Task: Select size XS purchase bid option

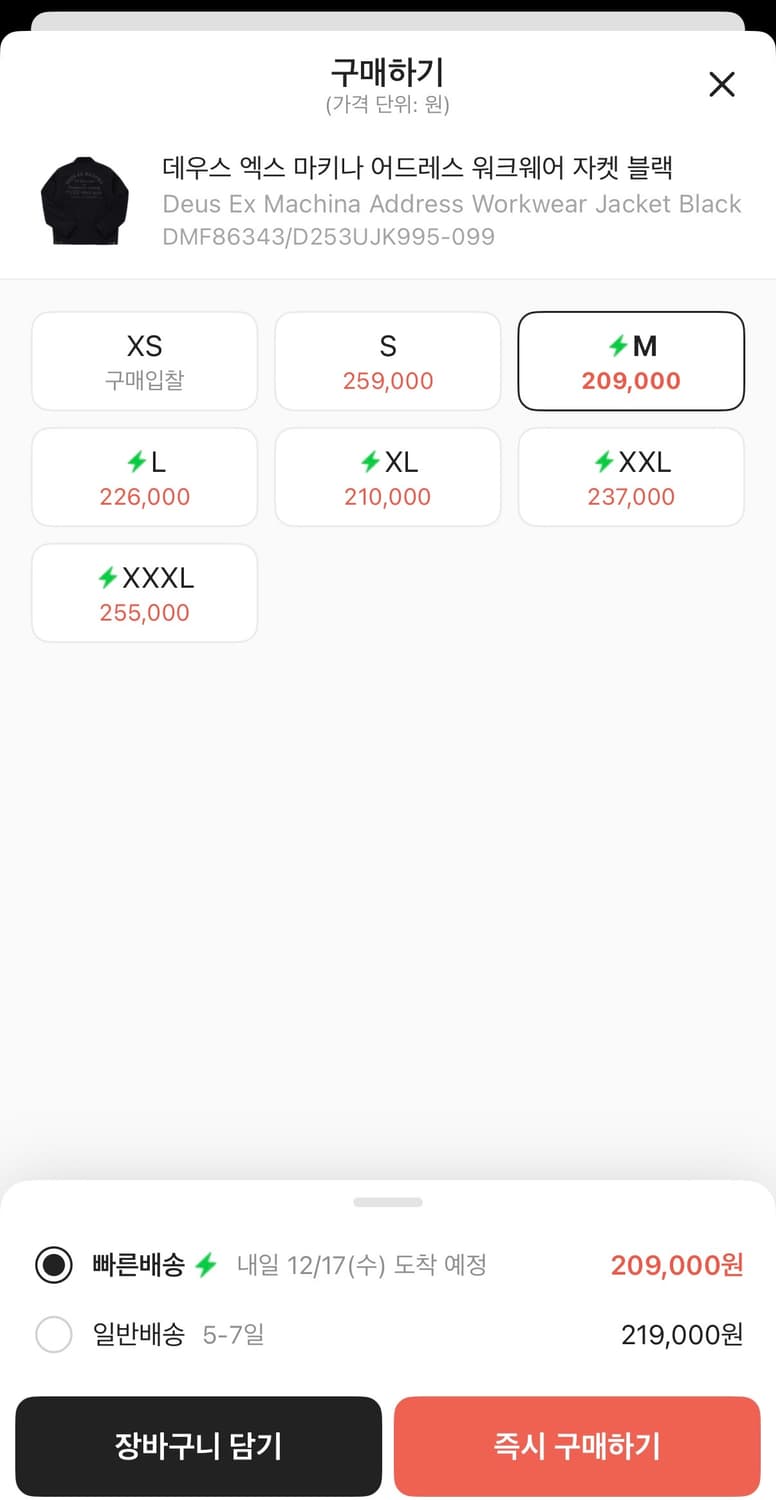Action: coord(145,361)
